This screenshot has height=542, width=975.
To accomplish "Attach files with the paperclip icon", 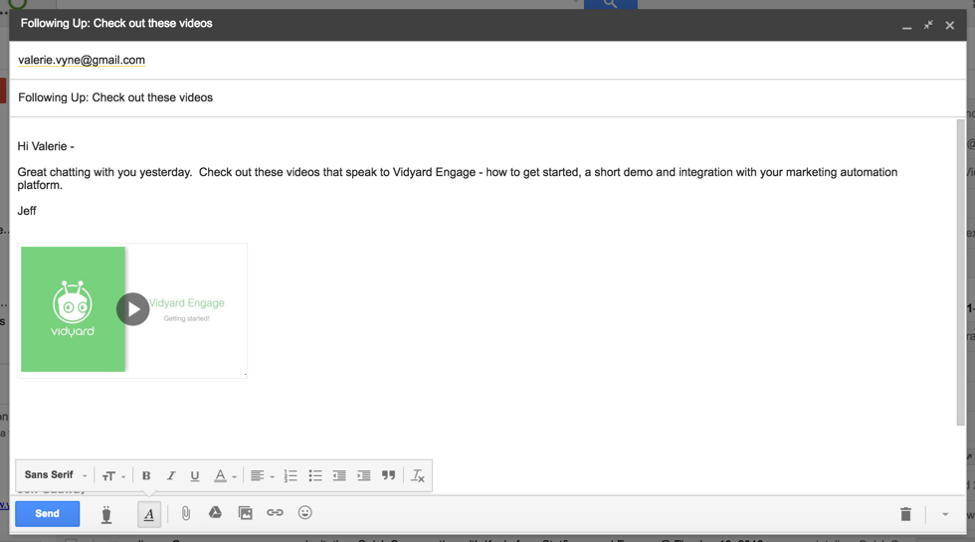I will point(185,513).
